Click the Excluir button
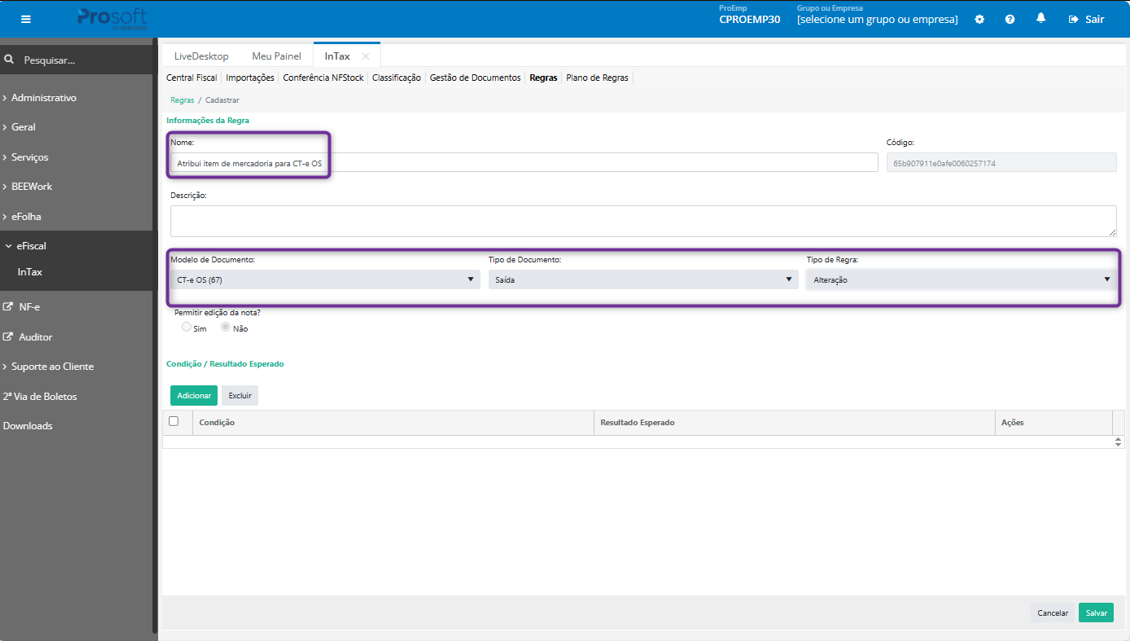This screenshot has width=1130, height=641. coord(240,395)
